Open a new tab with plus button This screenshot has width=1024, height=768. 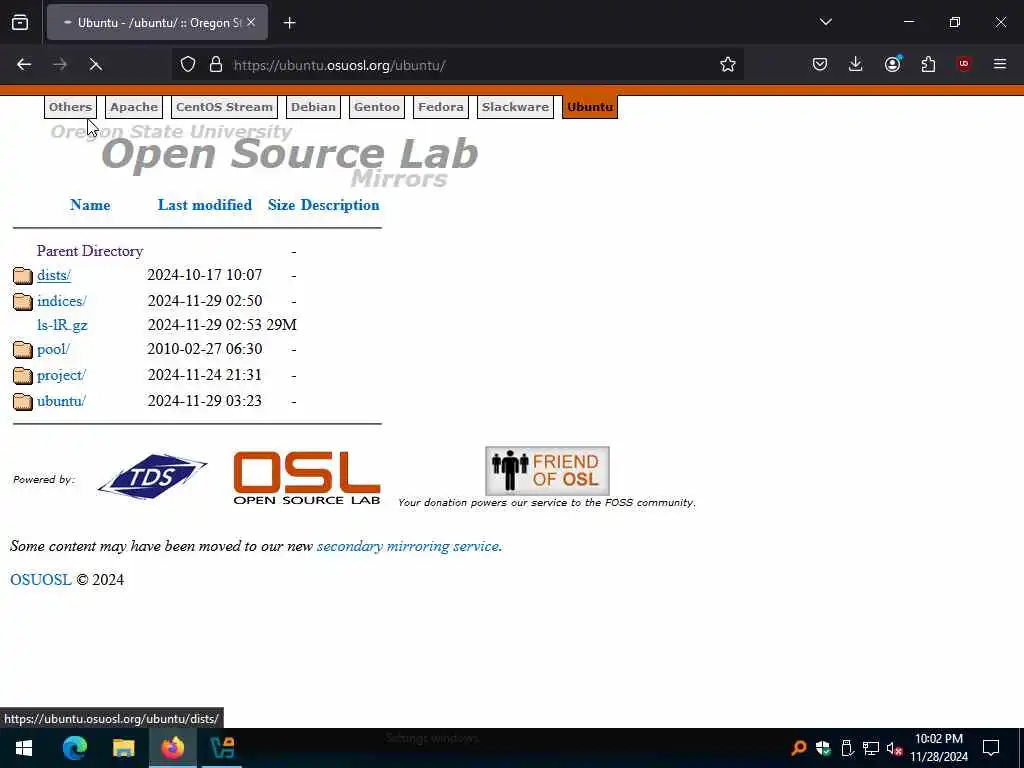[290, 23]
